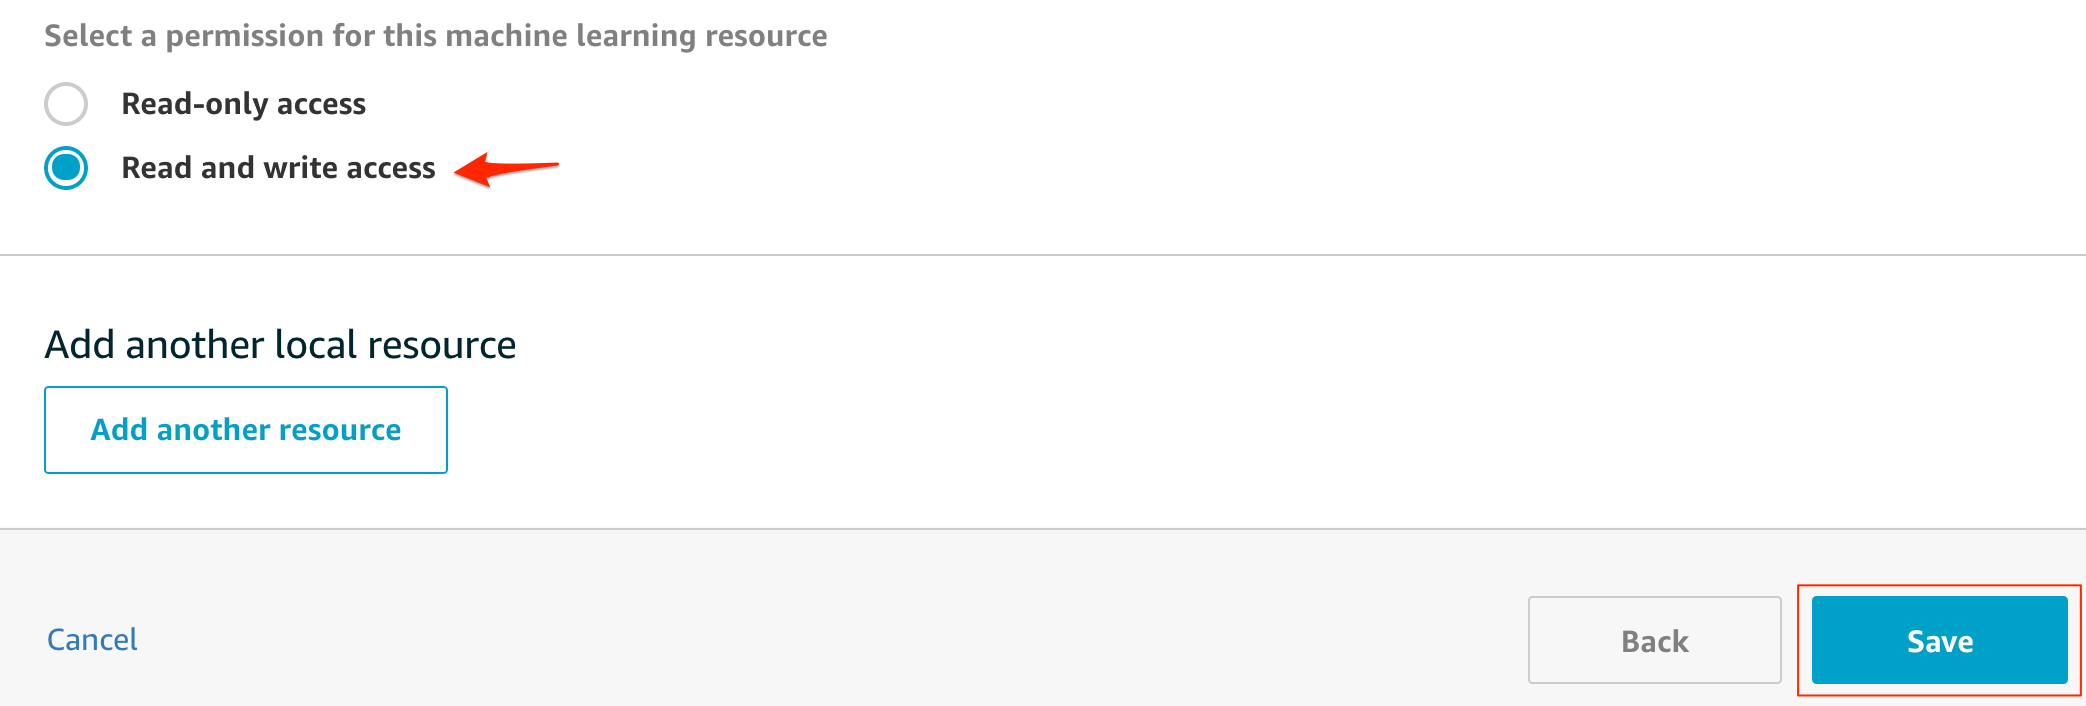This screenshot has height=706, width=2086.
Task: Click the word Back on the grey button
Action: (1654, 641)
